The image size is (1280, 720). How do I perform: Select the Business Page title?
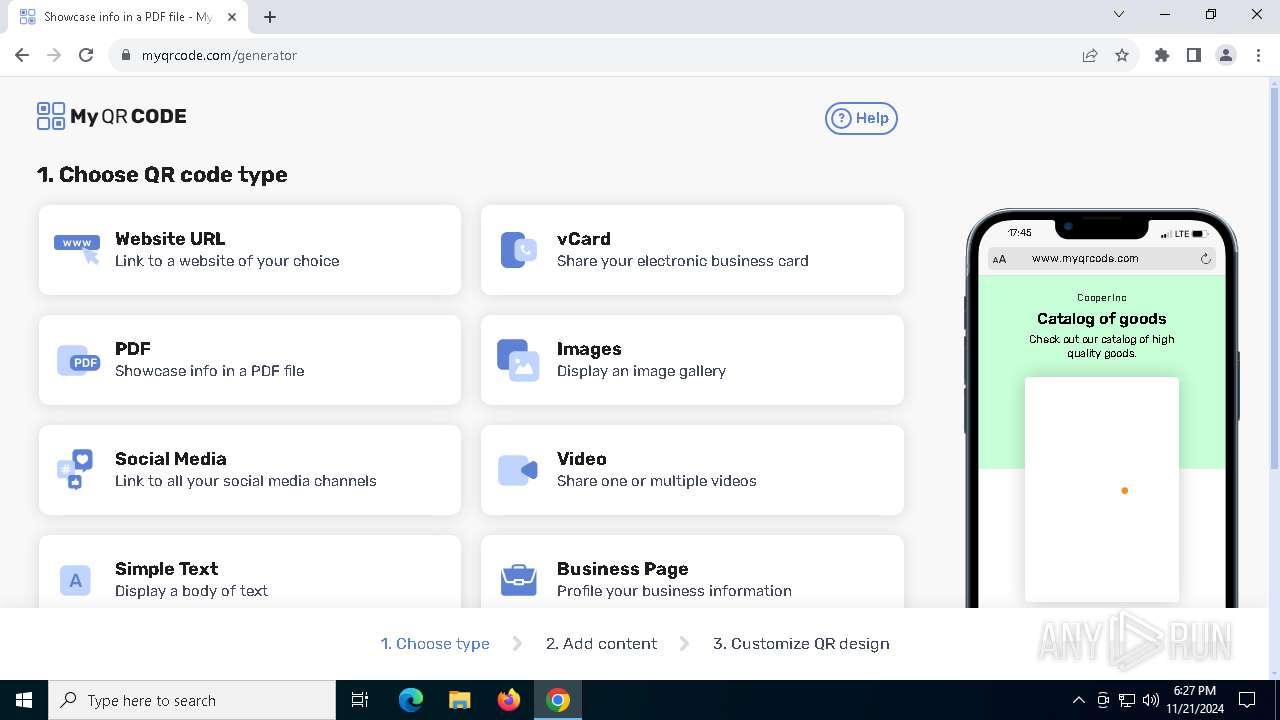coord(623,569)
